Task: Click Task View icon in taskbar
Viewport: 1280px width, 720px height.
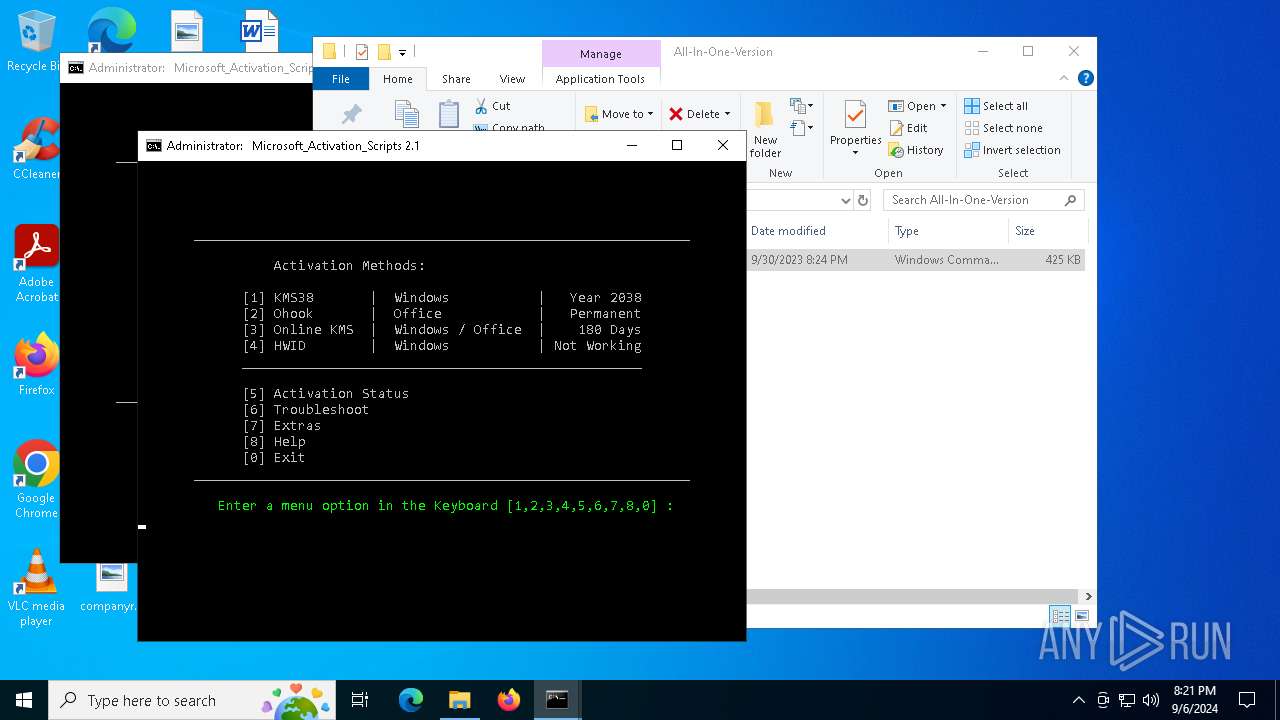Action: tap(360, 700)
